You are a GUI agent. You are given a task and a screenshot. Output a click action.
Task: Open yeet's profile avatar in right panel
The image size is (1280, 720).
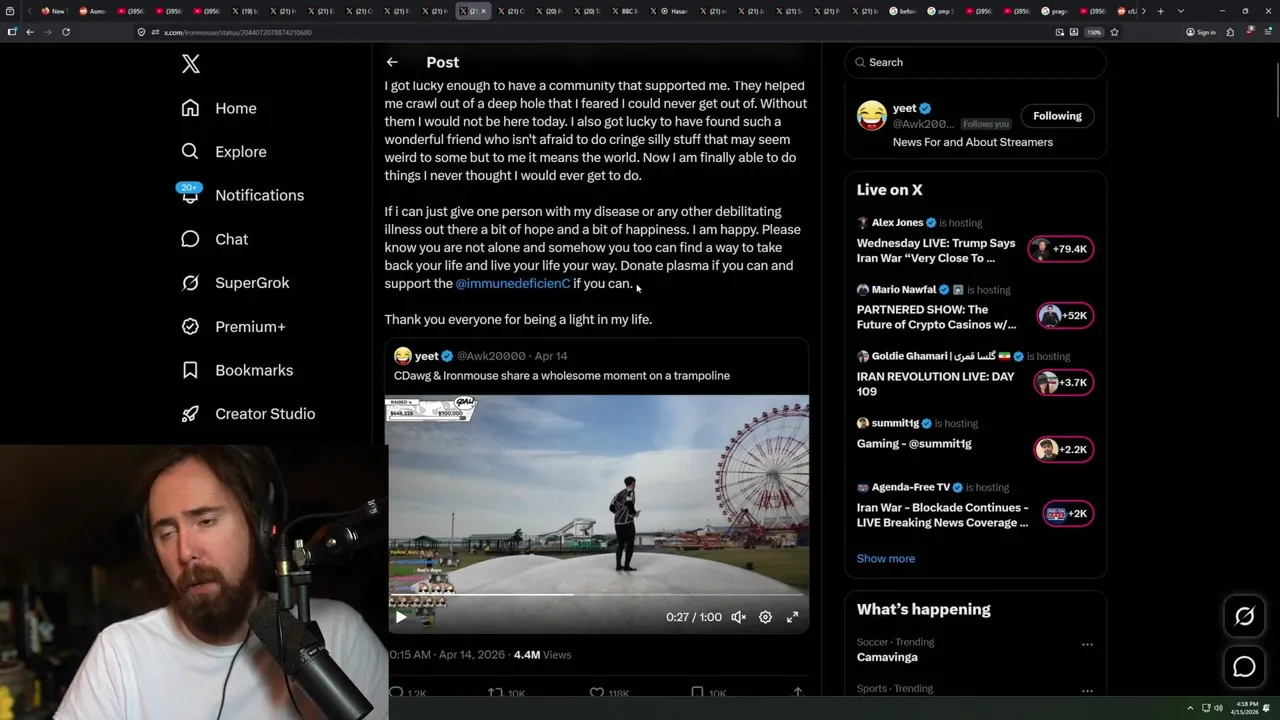(872, 116)
